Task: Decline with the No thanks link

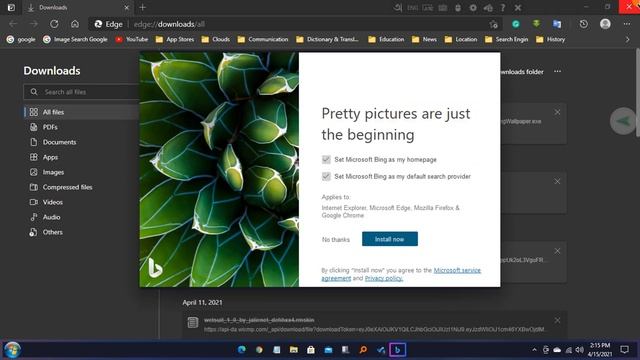Action: (336, 240)
